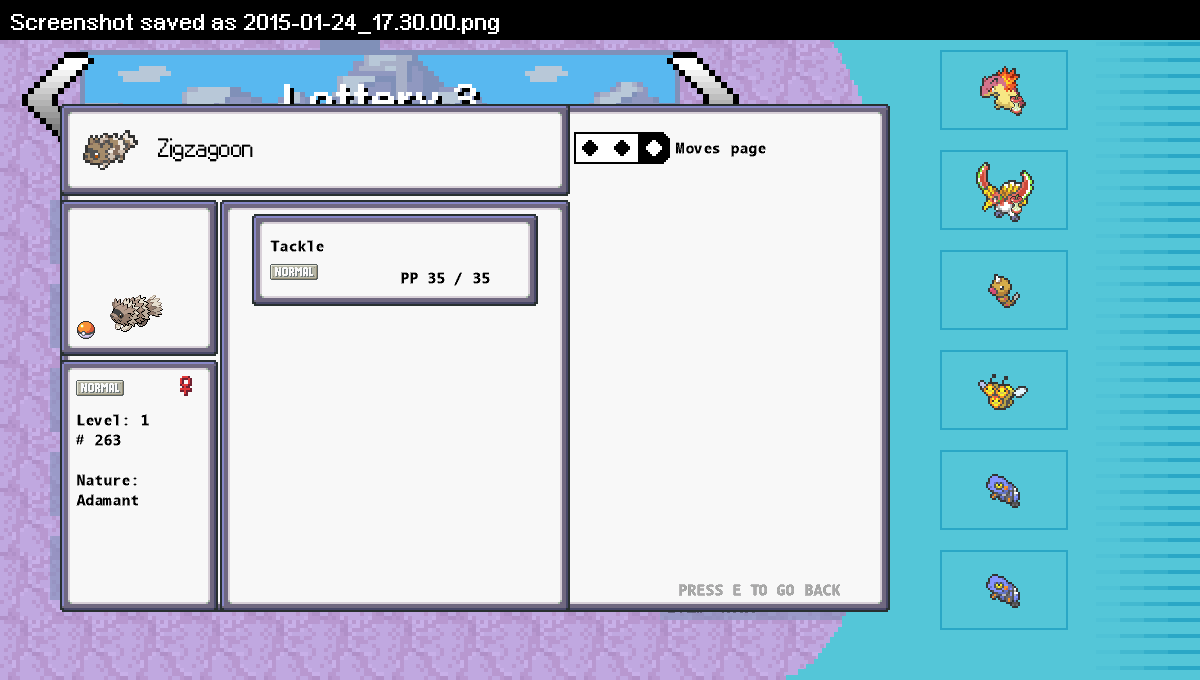Viewport: 1200px width, 680px height.
Task: Click the Nature: Adamant text
Action: [x=108, y=490]
